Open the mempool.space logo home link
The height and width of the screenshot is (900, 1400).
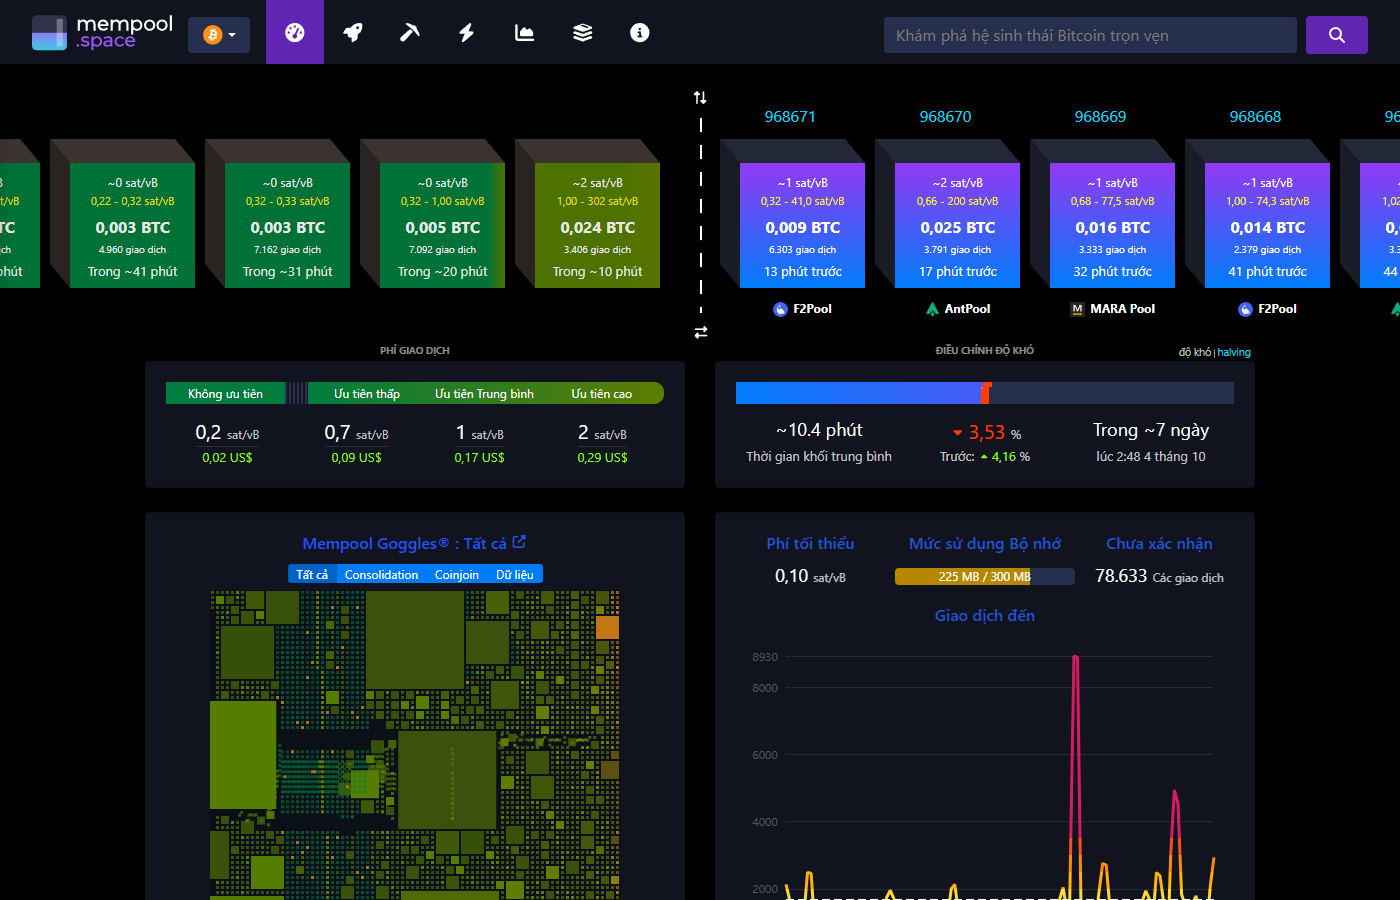tap(102, 32)
